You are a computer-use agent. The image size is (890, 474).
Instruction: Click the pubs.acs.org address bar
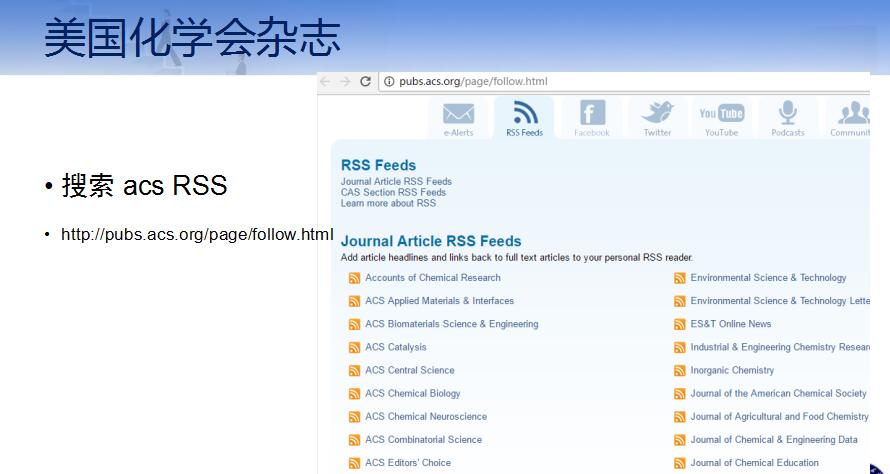[624, 81]
